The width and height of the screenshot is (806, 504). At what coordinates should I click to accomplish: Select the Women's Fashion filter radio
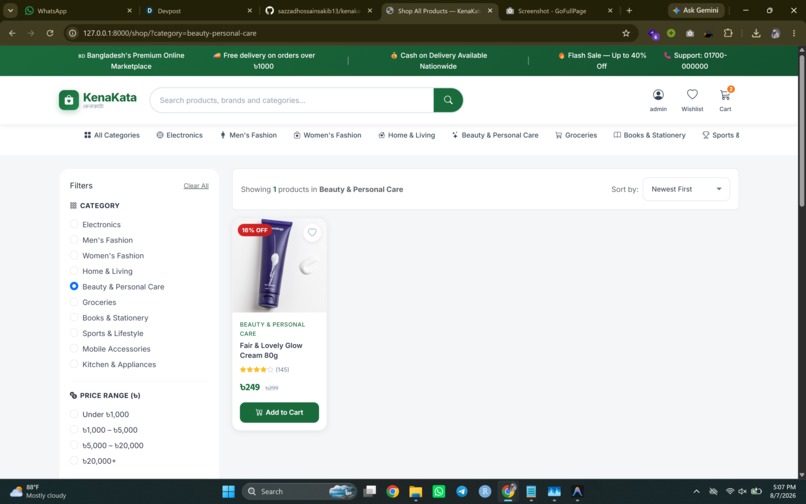point(74,255)
